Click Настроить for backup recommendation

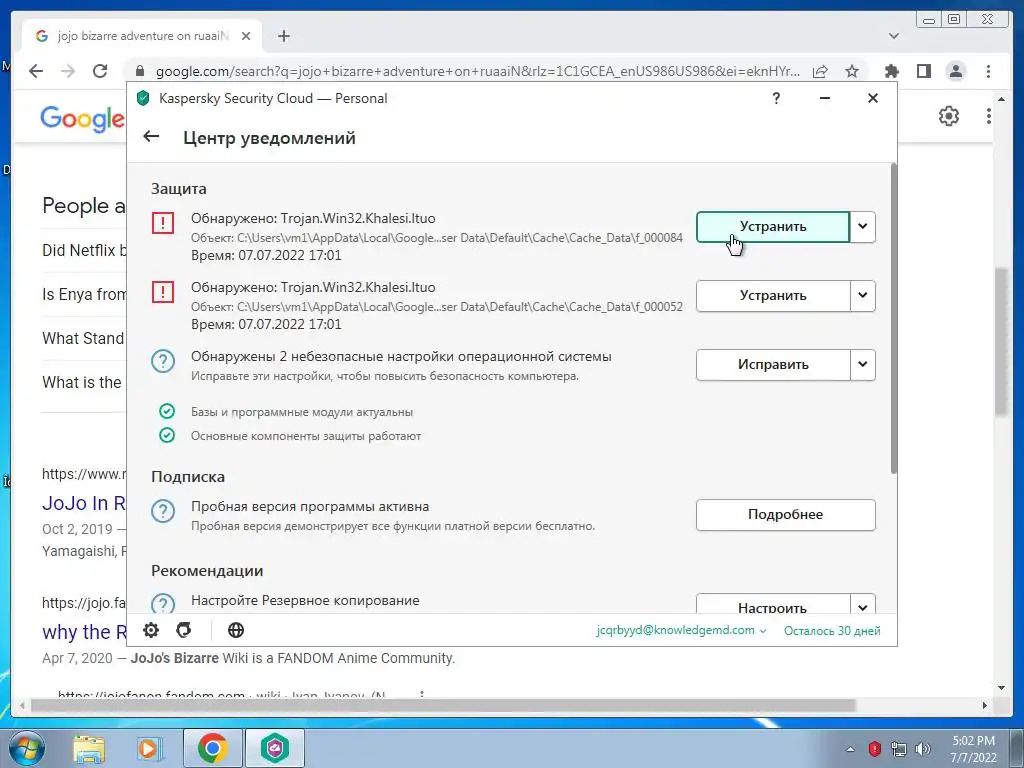773,604
